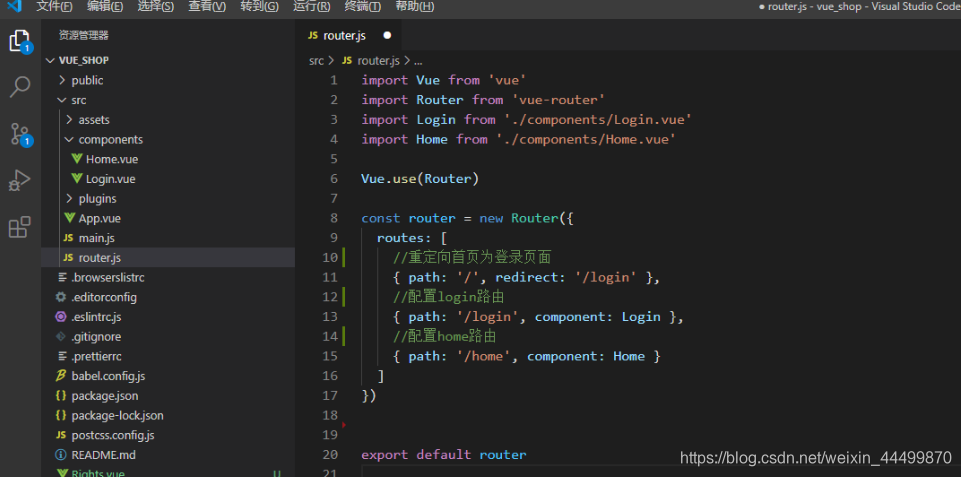The height and width of the screenshot is (477, 962).
Task: Click the git icon beside .gitignore
Action: pyautogui.click(x=61, y=336)
